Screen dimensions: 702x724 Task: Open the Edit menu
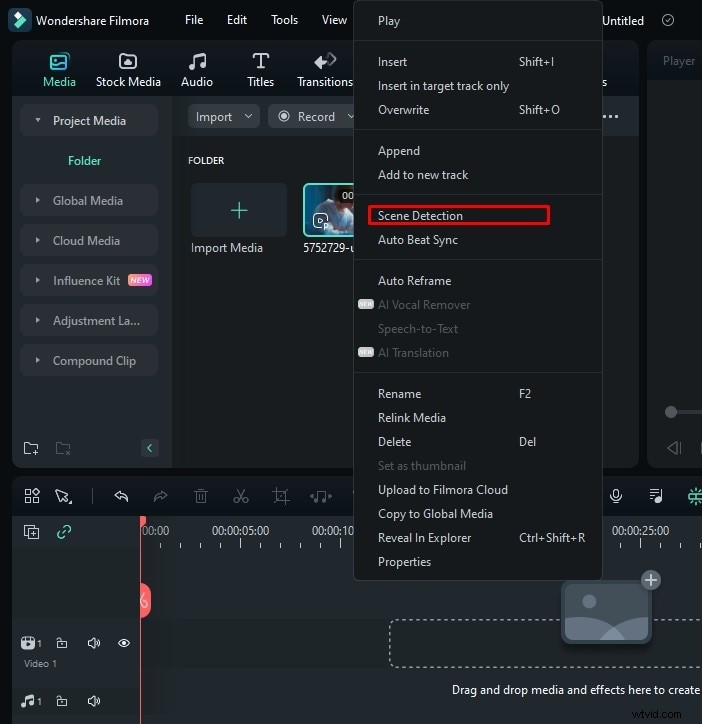coord(237,20)
